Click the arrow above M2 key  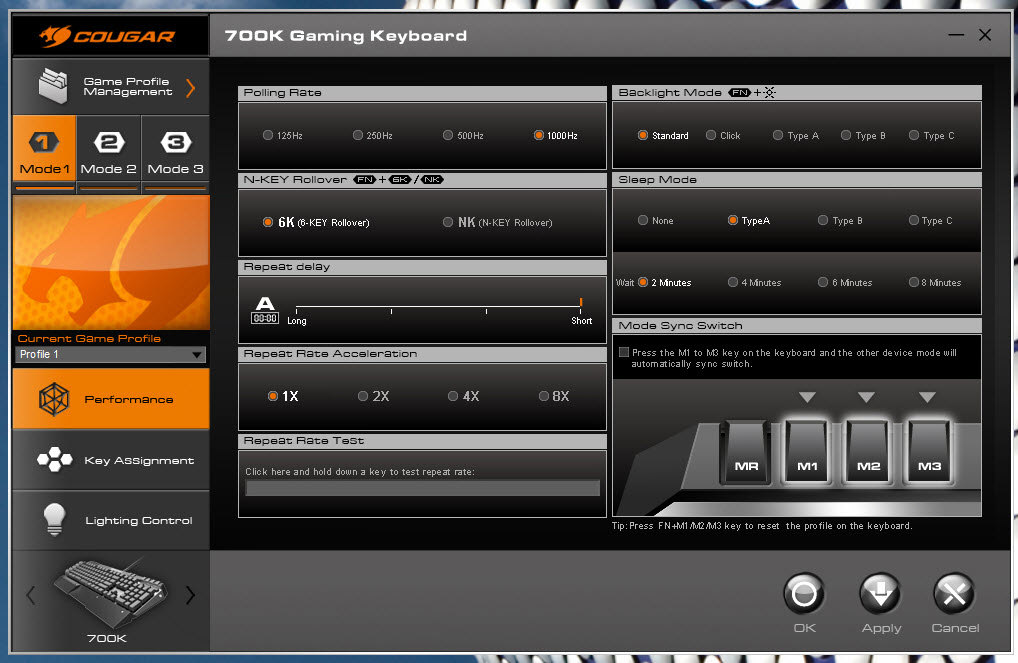click(x=867, y=397)
